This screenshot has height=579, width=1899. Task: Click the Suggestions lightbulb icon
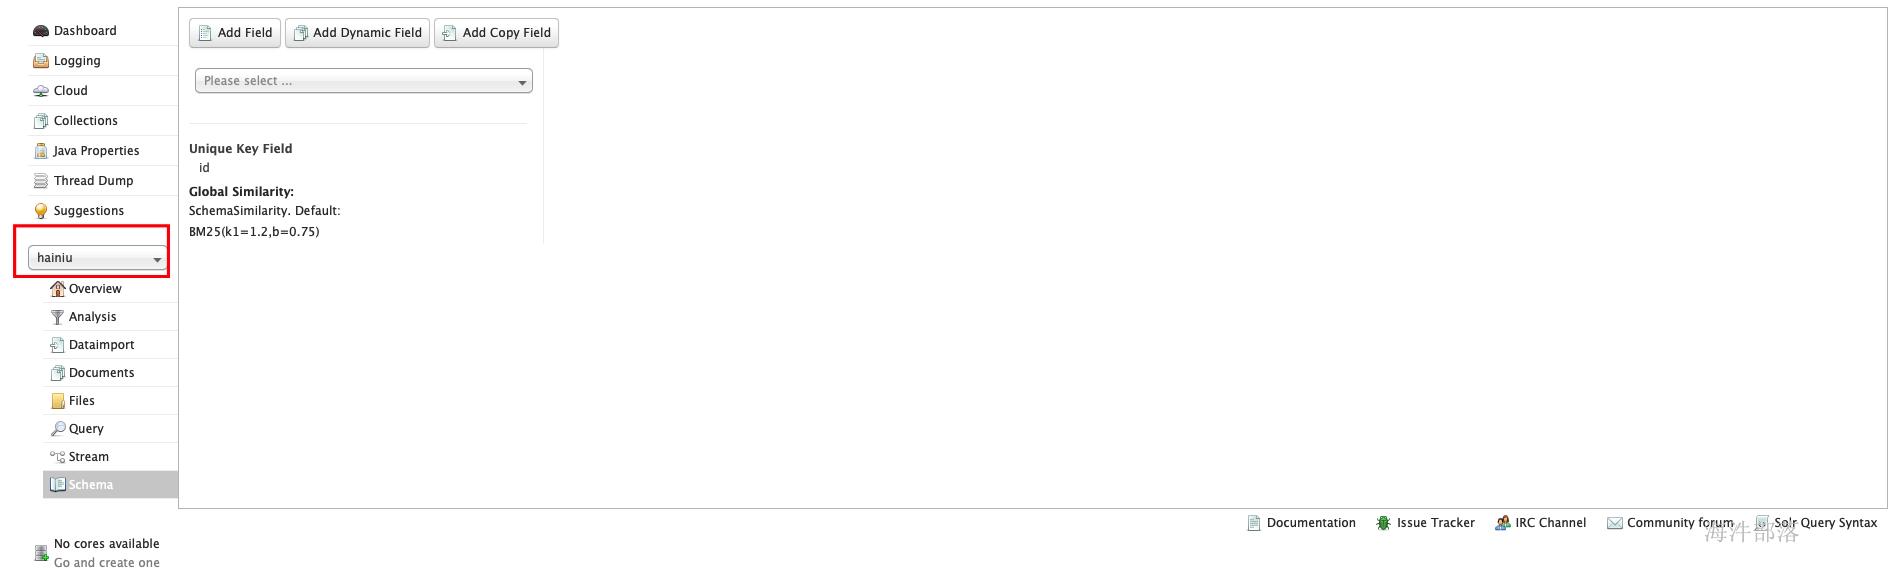click(x=41, y=211)
